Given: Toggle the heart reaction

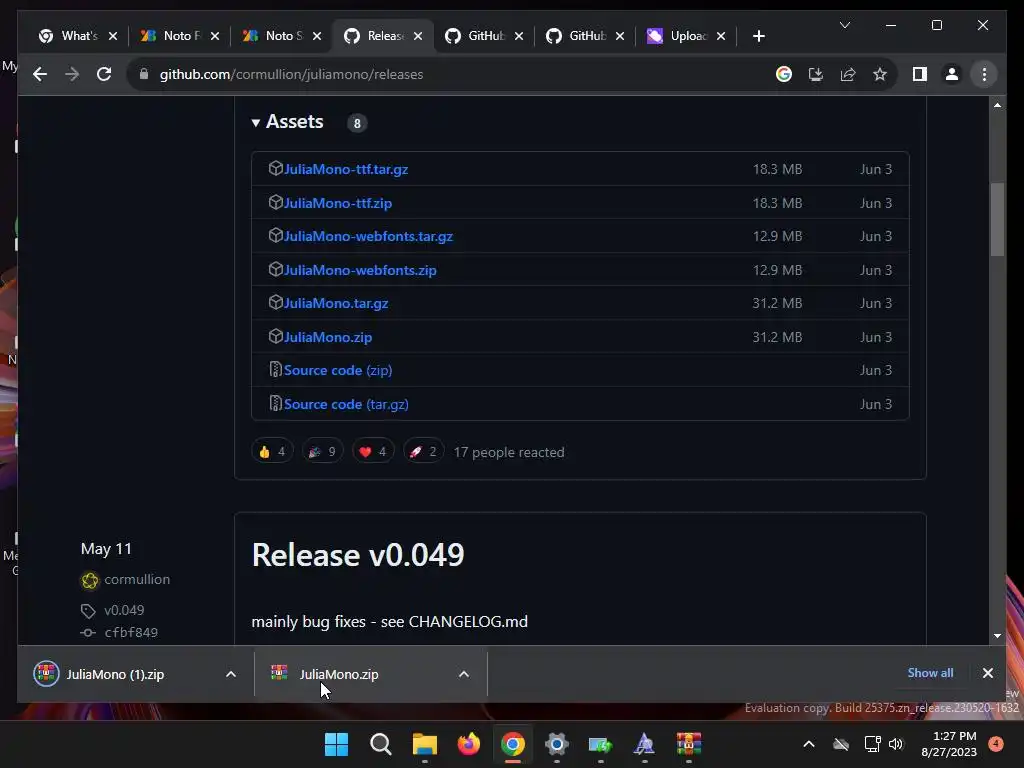Looking at the screenshot, I should pos(373,452).
